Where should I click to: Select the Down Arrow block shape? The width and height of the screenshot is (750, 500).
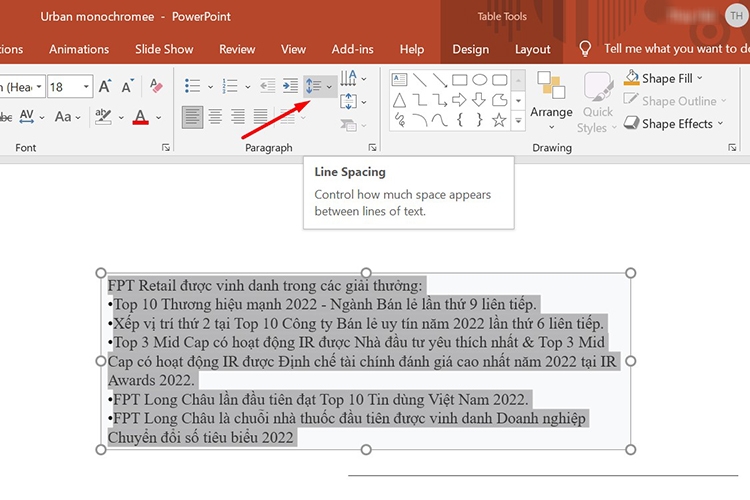tap(479, 100)
